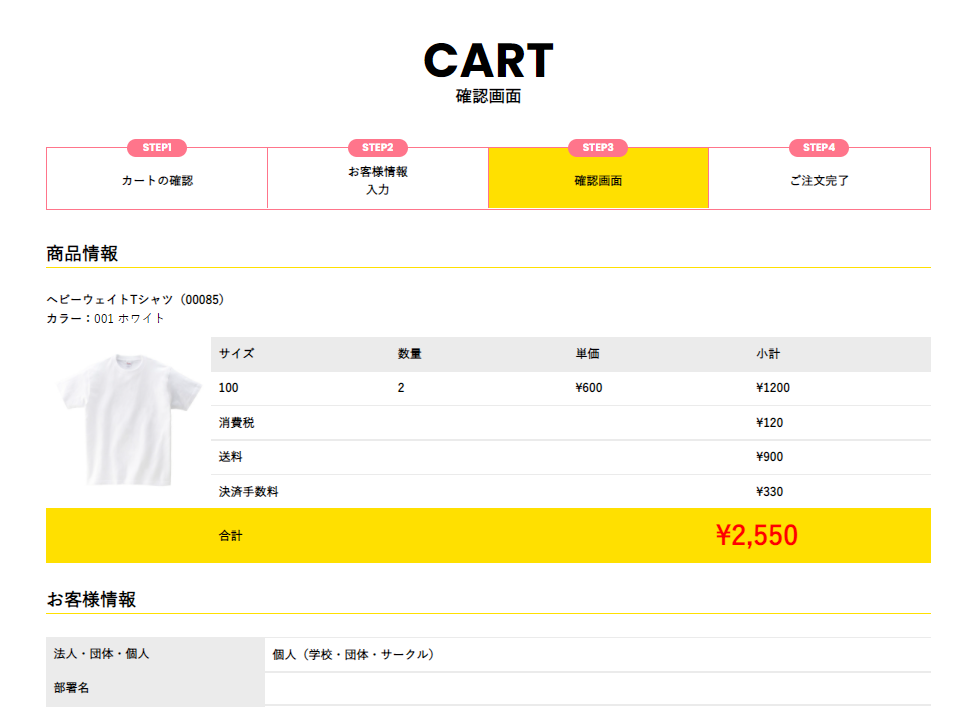
Task: Click the red ¥2,550 total amount
Action: pos(757,536)
